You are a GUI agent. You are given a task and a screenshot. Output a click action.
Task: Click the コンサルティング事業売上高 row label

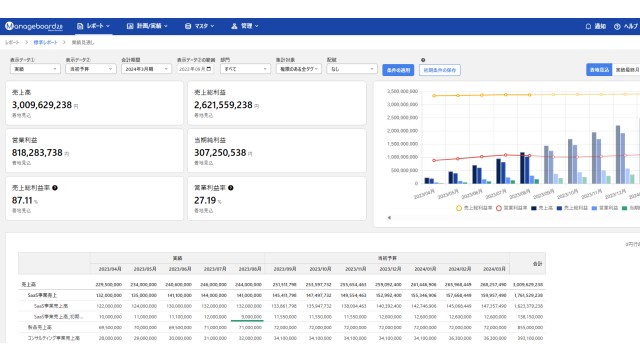pyautogui.click(x=53, y=338)
